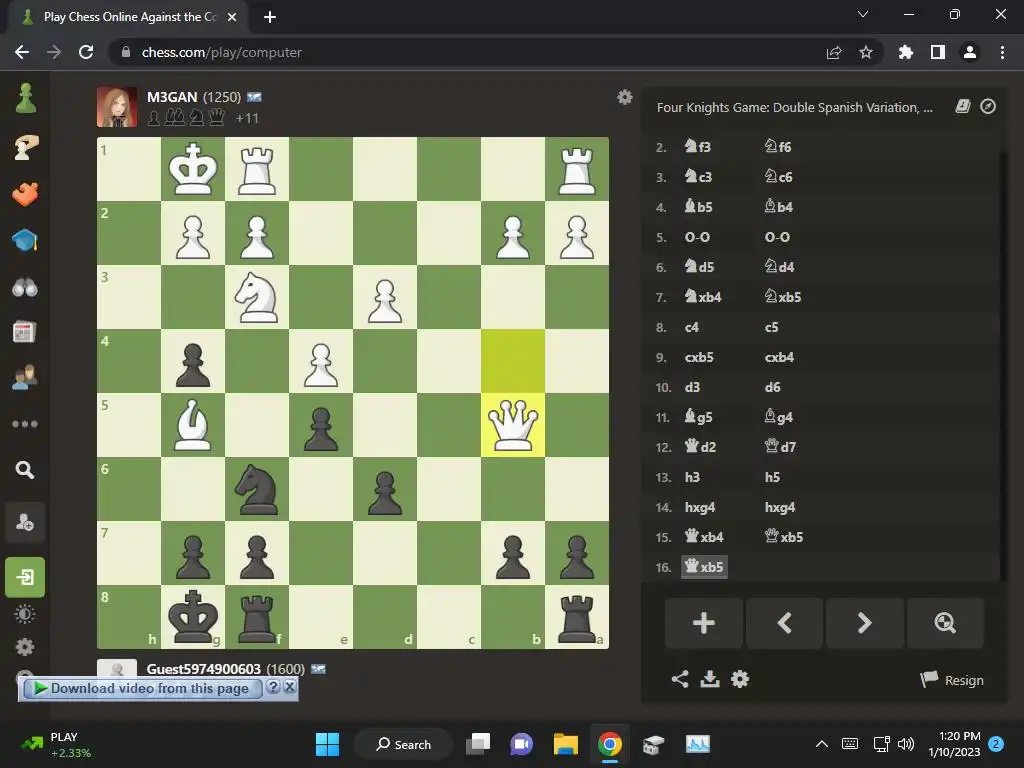The width and height of the screenshot is (1024, 768).
Task: Toggle browser side panel
Action: (938, 52)
